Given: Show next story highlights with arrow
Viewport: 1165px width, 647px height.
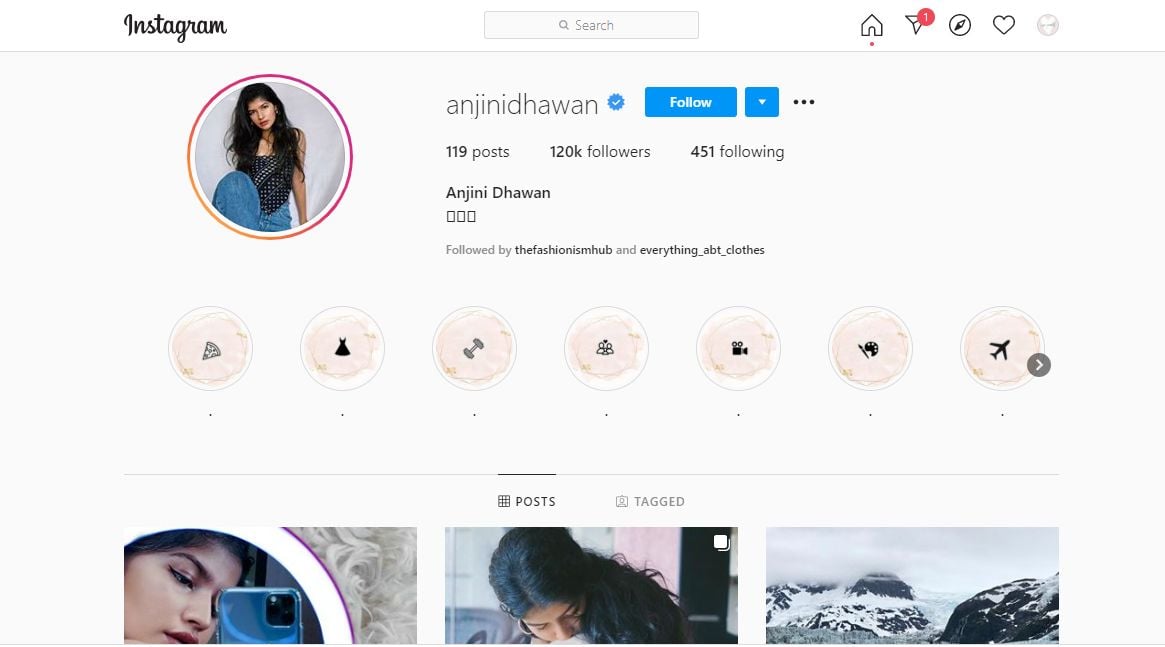Looking at the screenshot, I should [1039, 365].
